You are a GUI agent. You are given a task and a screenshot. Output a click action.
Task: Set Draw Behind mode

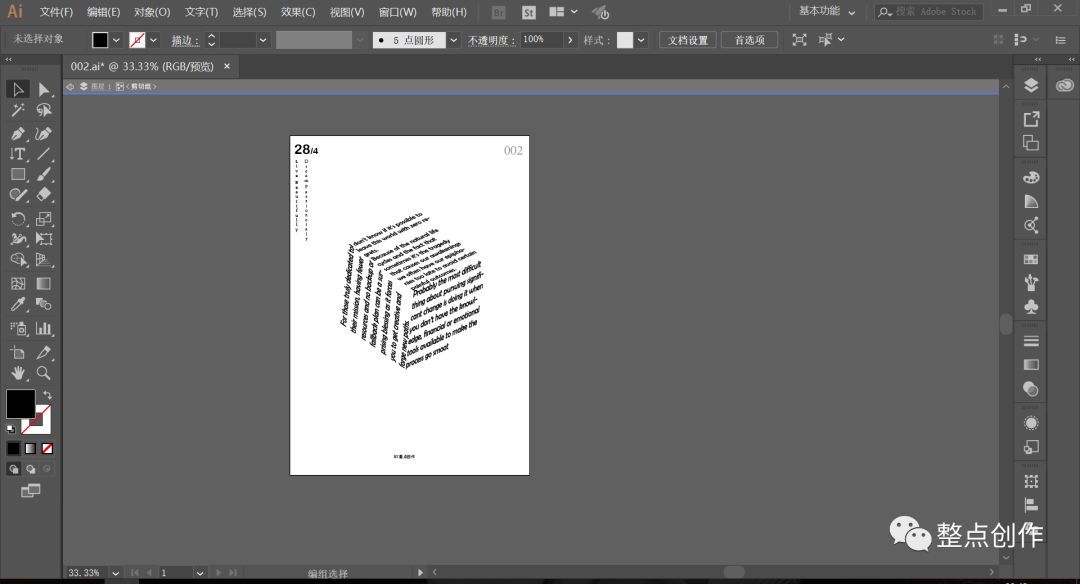coord(31,469)
